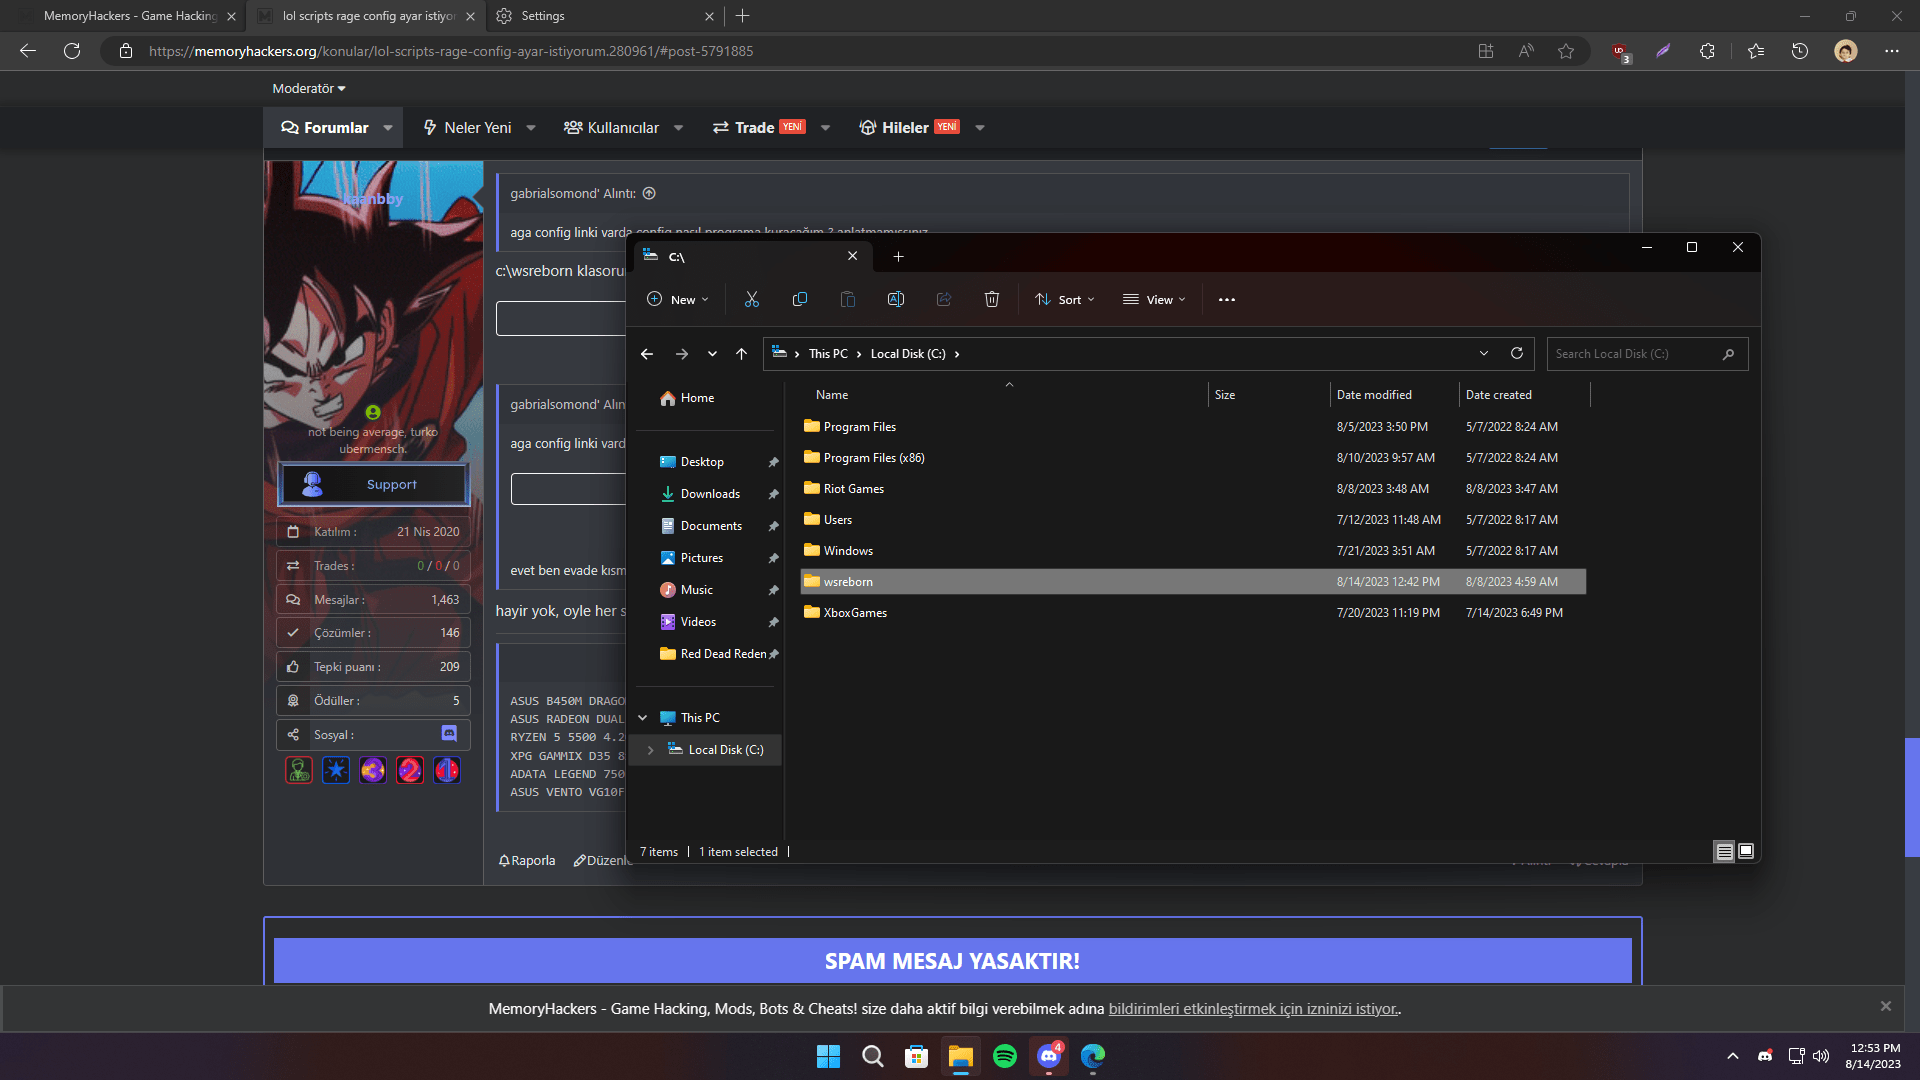The height and width of the screenshot is (1080, 1920).
Task: Click the notification permission link in bottom banner
Action: pyautogui.click(x=1253, y=1009)
